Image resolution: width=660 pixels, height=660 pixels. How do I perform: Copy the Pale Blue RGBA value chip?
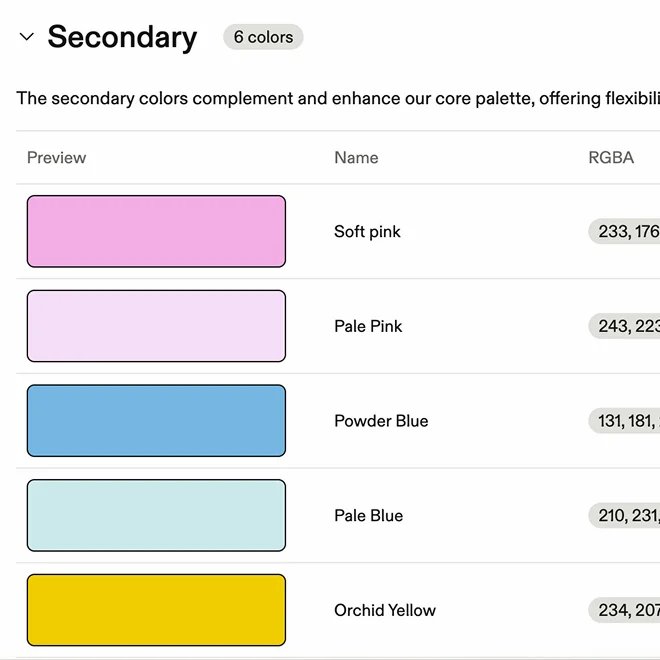click(624, 515)
